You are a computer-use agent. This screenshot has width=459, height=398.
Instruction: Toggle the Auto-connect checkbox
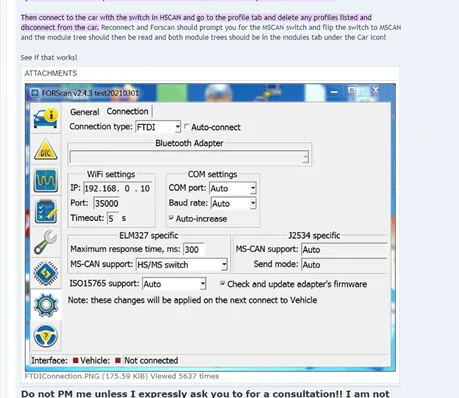coord(187,127)
